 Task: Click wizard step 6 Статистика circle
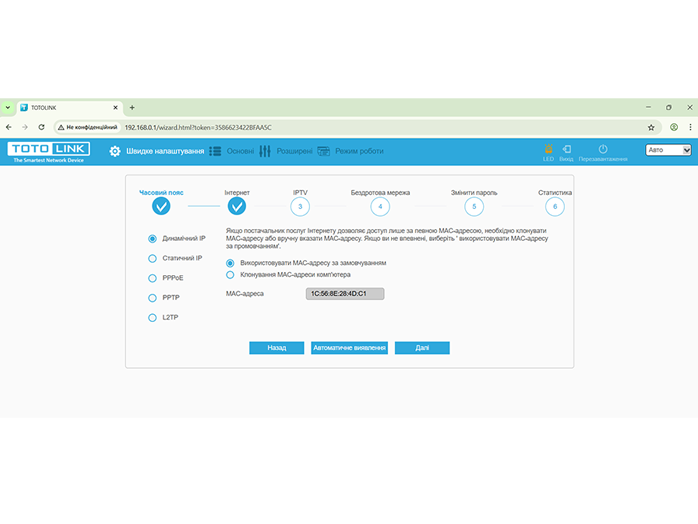coord(555,207)
